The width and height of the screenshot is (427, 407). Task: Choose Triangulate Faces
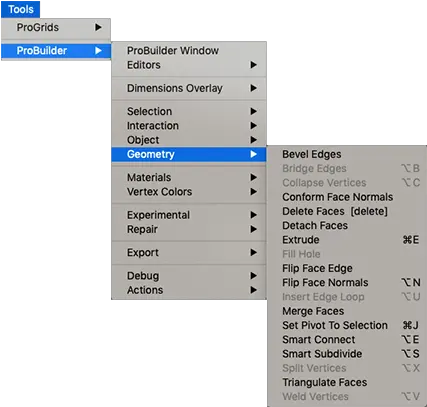[347, 383]
